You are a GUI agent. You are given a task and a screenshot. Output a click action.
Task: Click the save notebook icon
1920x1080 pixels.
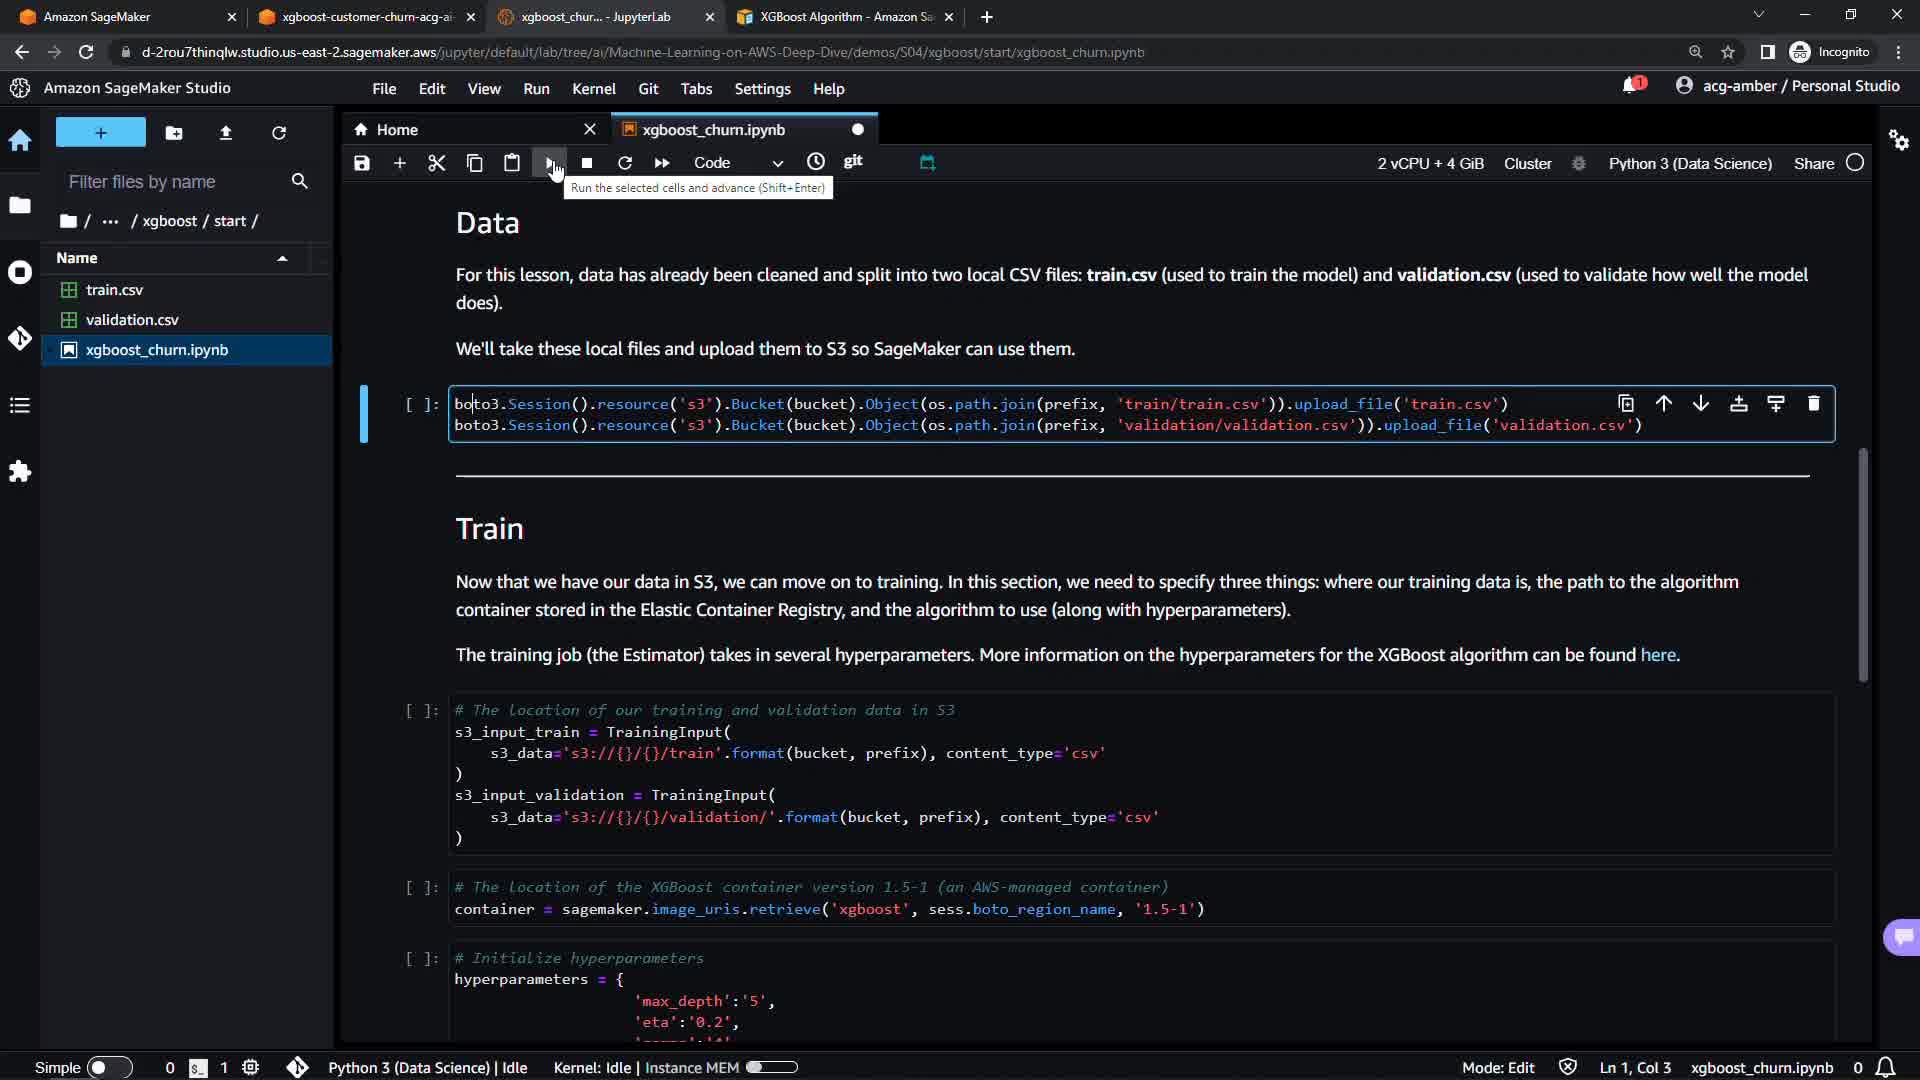point(362,163)
